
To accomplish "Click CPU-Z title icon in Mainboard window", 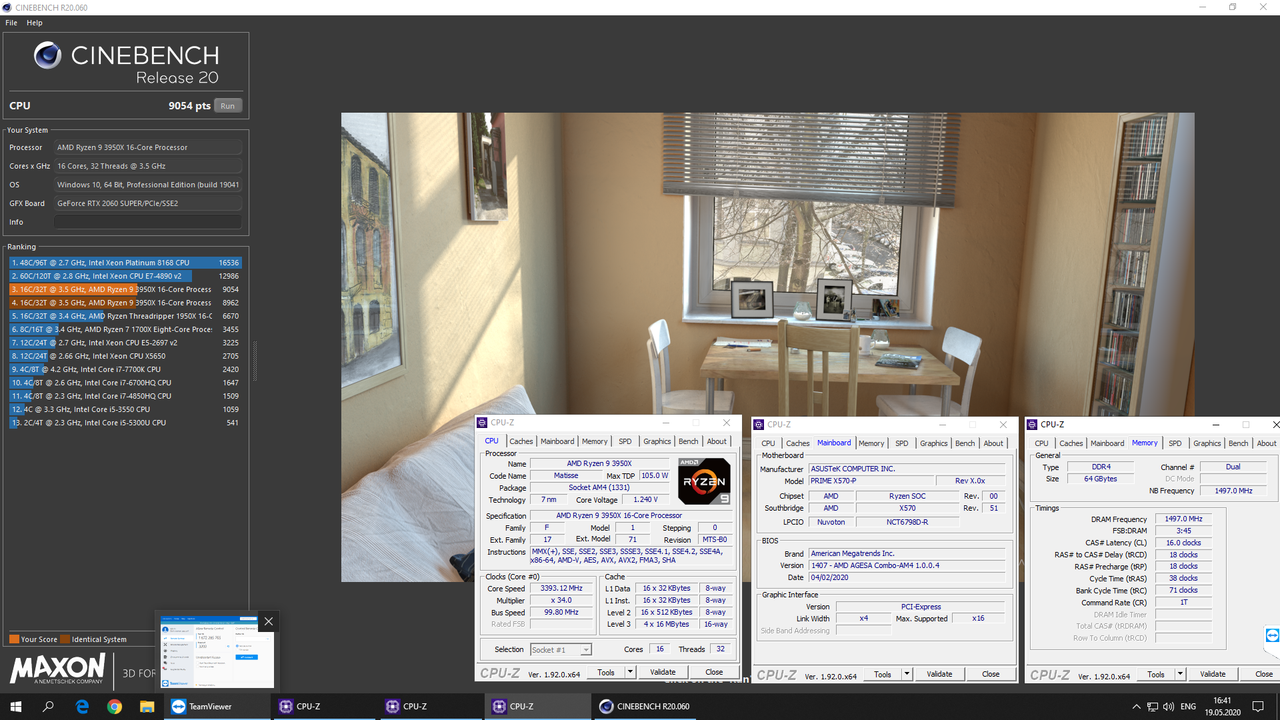I will coord(760,424).
